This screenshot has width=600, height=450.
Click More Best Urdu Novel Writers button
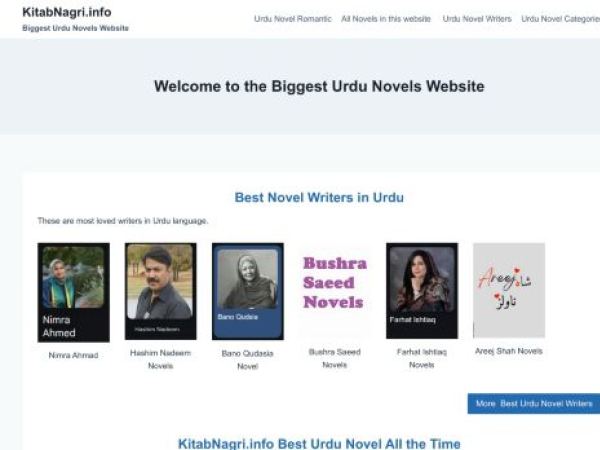pyautogui.click(x=534, y=404)
